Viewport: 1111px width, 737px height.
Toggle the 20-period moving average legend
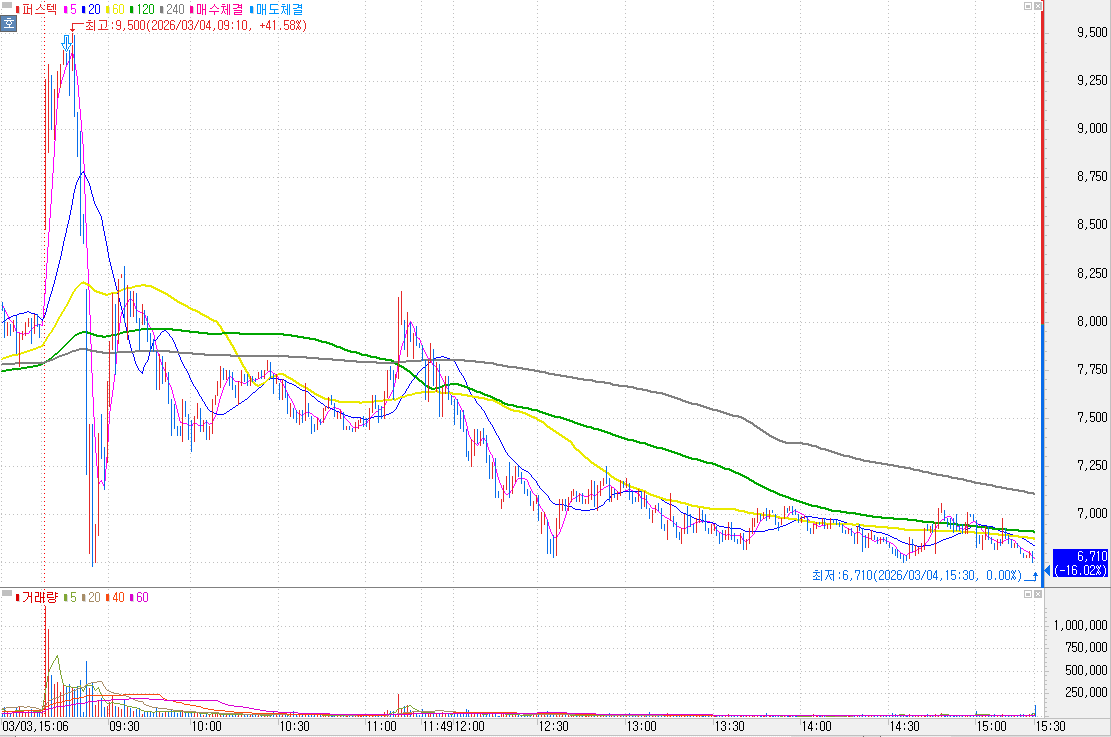(92, 9)
